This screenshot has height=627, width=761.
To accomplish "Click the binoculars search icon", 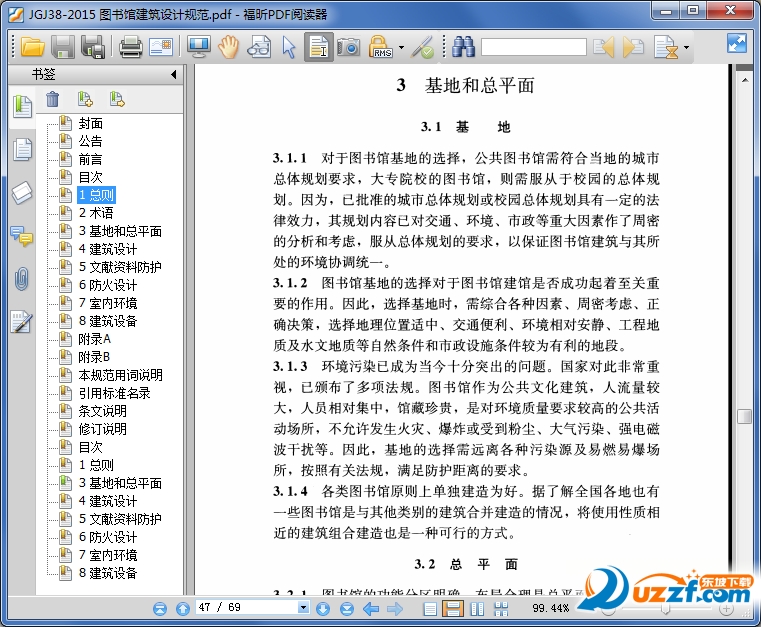I will [463, 47].
